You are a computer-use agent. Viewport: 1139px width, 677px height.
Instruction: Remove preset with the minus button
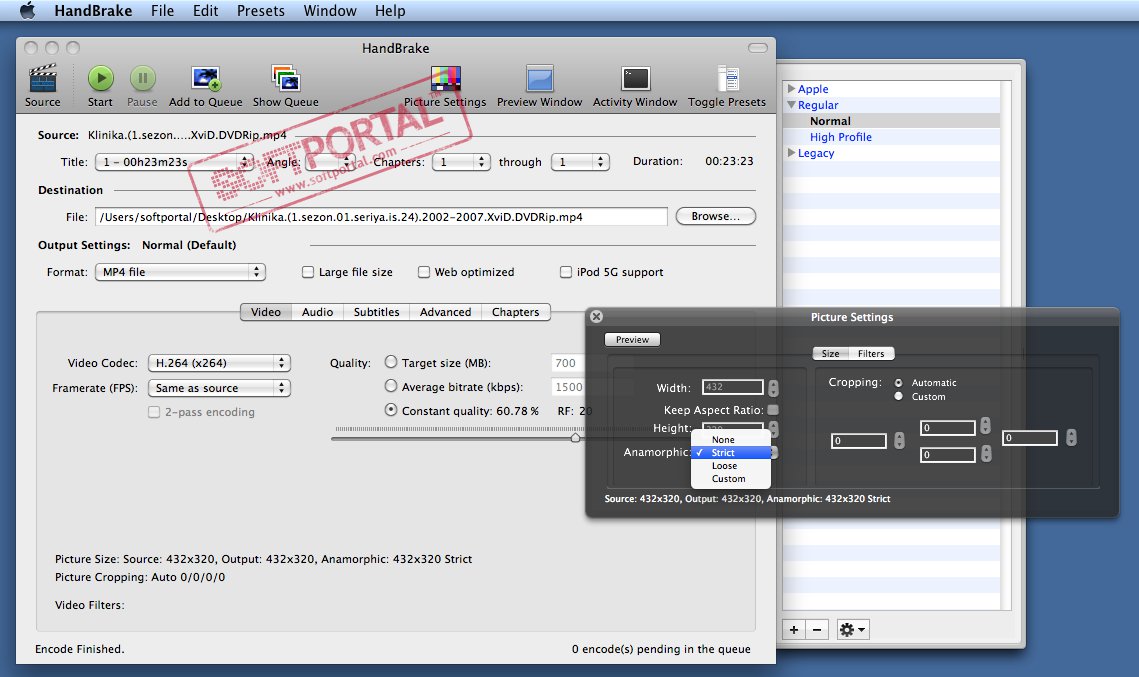[817, 630]
